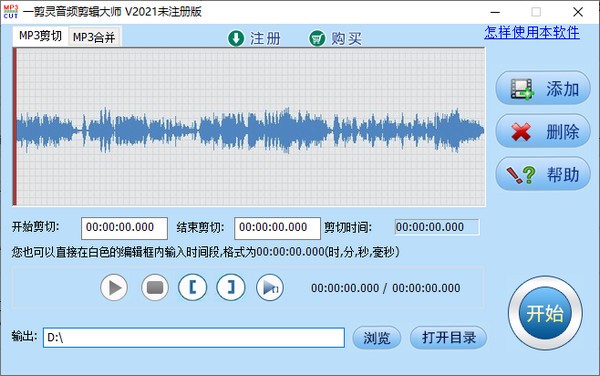Image resolution: width=600 pixels, height=376 pixels.
Task: Click the round 开始 button
Action: 545,313
